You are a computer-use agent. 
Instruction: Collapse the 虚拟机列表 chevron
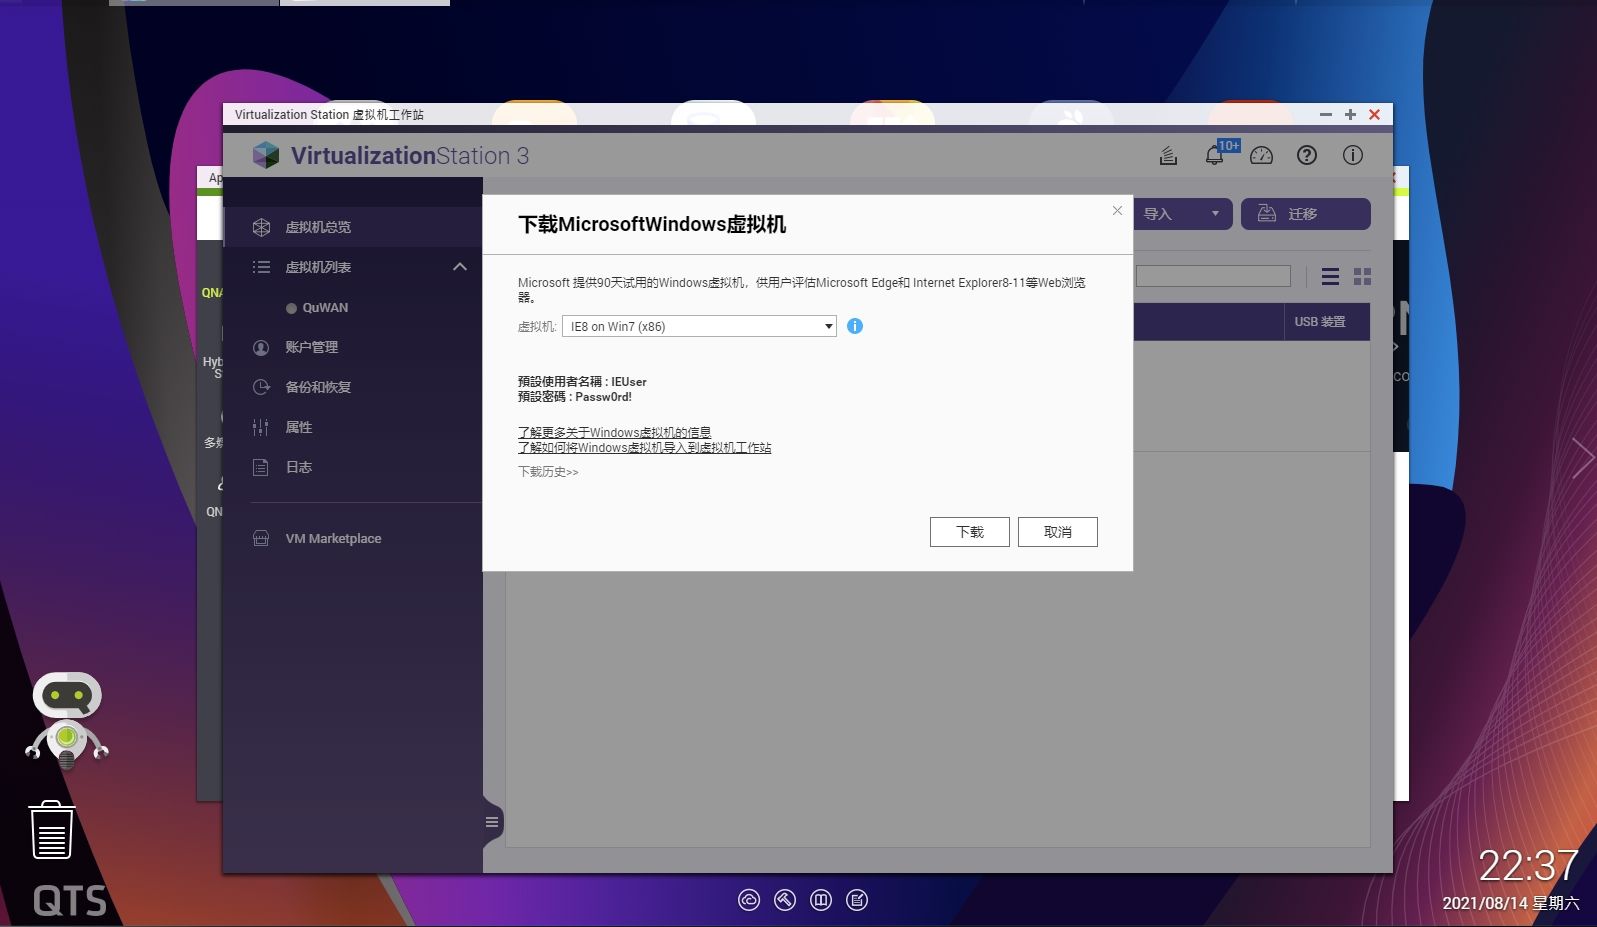pos(460,267)
